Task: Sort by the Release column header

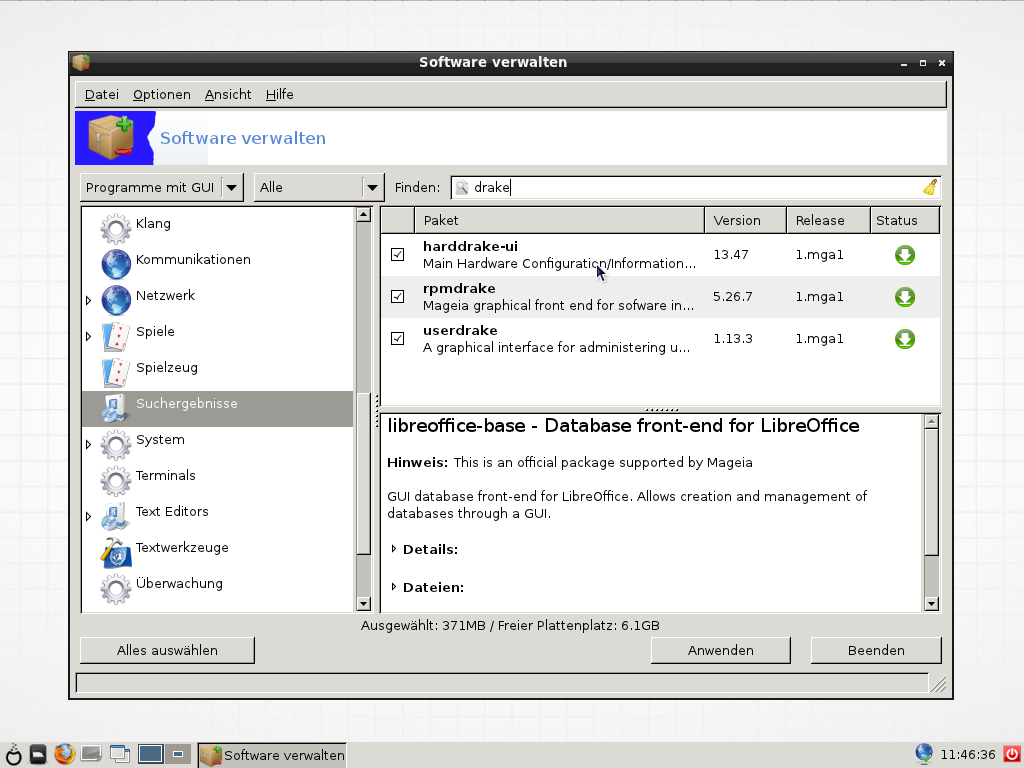Action: pos(828,220)
